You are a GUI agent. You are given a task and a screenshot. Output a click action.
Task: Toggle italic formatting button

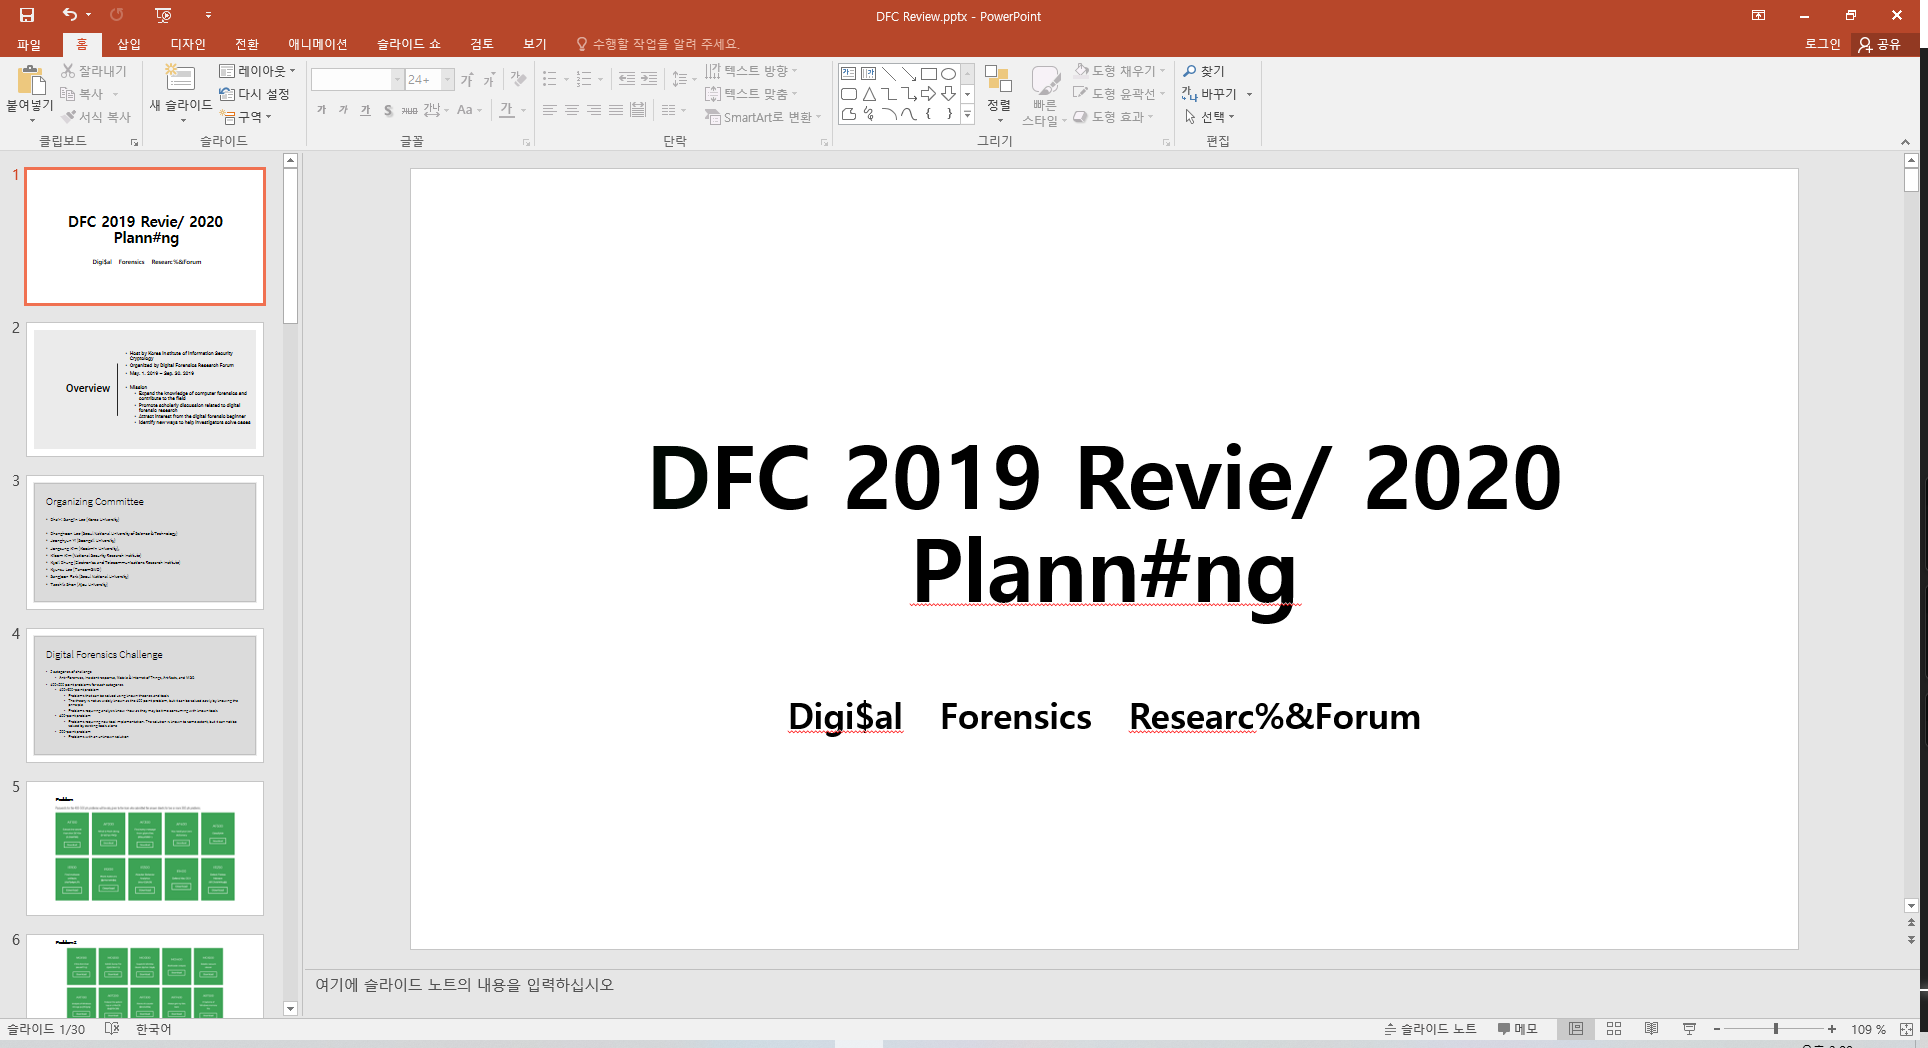pos(343,110)
